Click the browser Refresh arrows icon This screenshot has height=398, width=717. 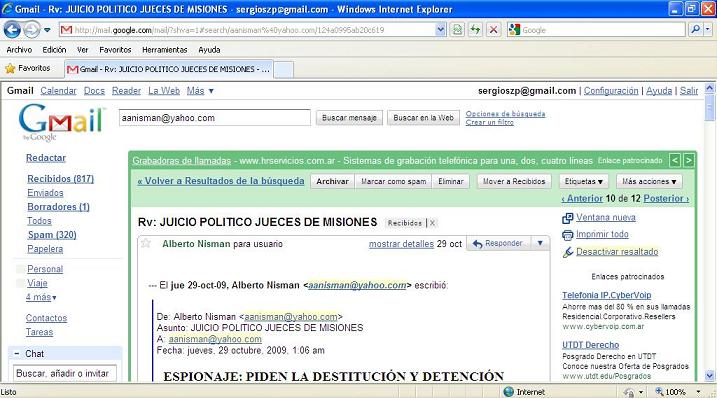[476, 30]
